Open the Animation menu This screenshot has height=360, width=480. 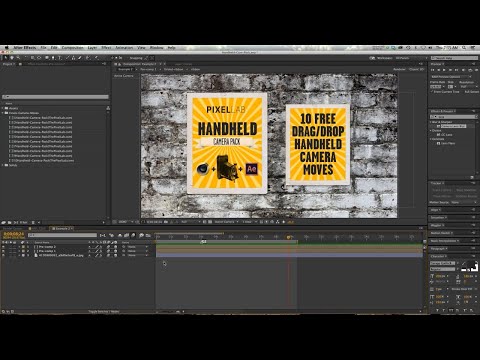tap(124, 48)
